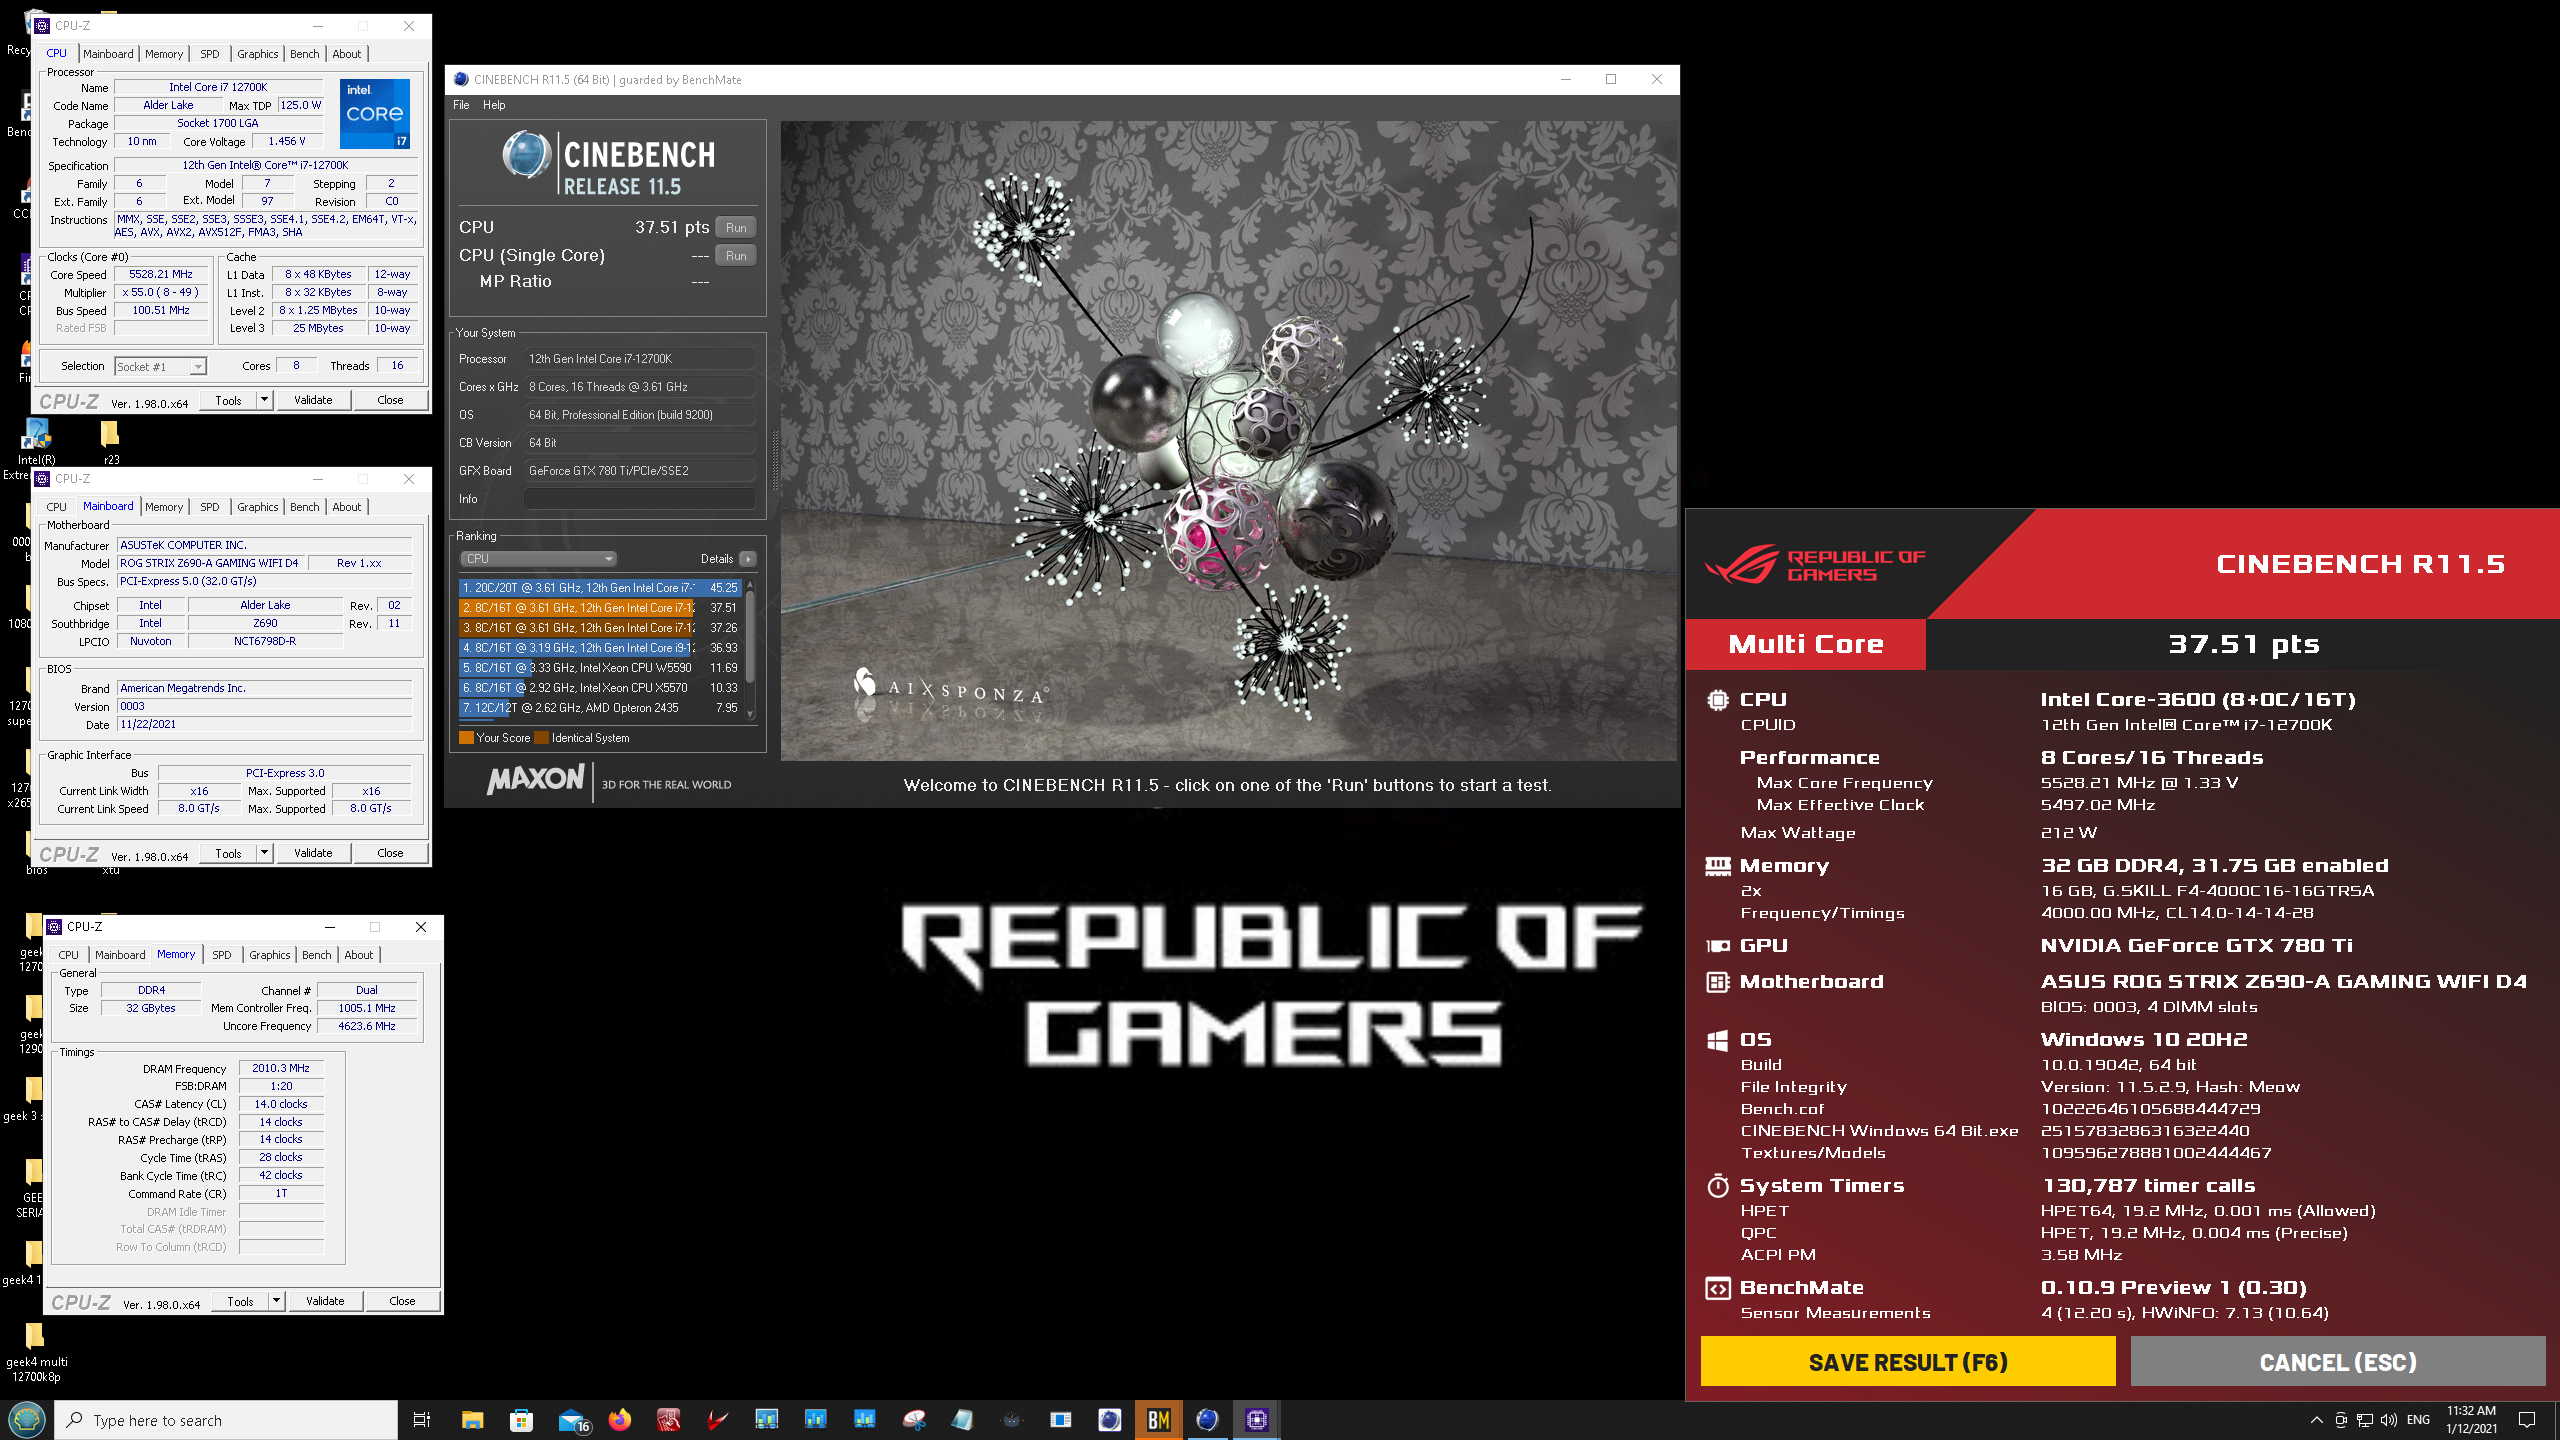Select the r23 folder on the desktop
Viewport: 2560px width, 1440px height.
pos(110,442)
